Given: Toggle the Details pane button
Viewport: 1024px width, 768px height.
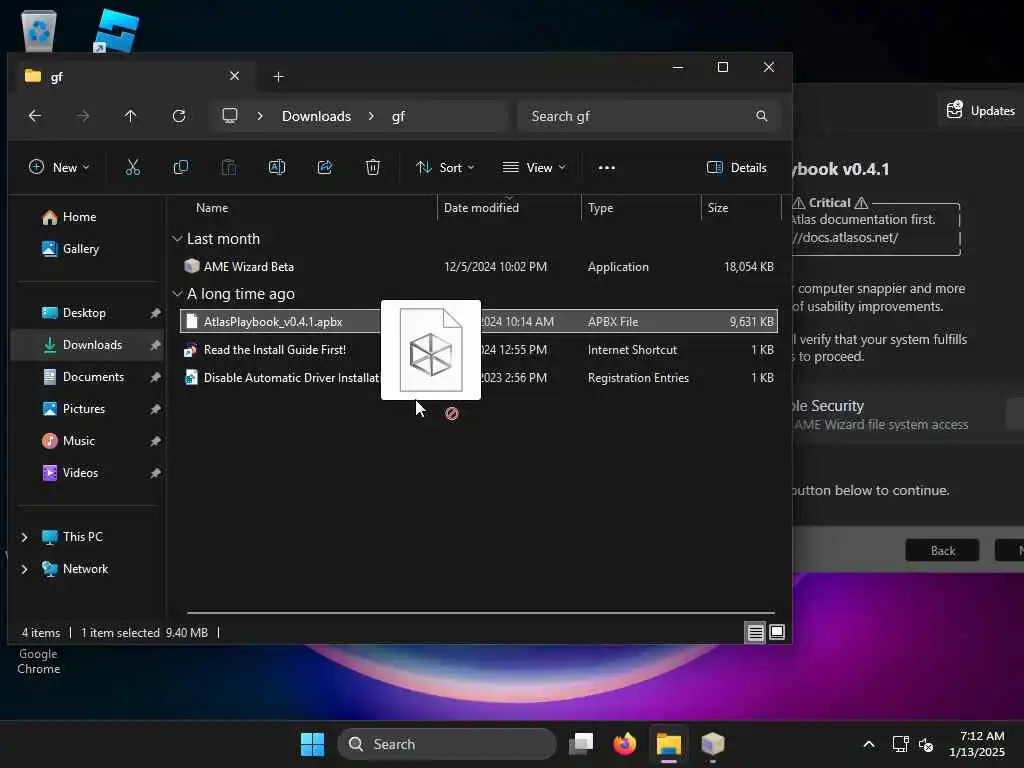Looking at the screenshot, I should click(737, 168).
